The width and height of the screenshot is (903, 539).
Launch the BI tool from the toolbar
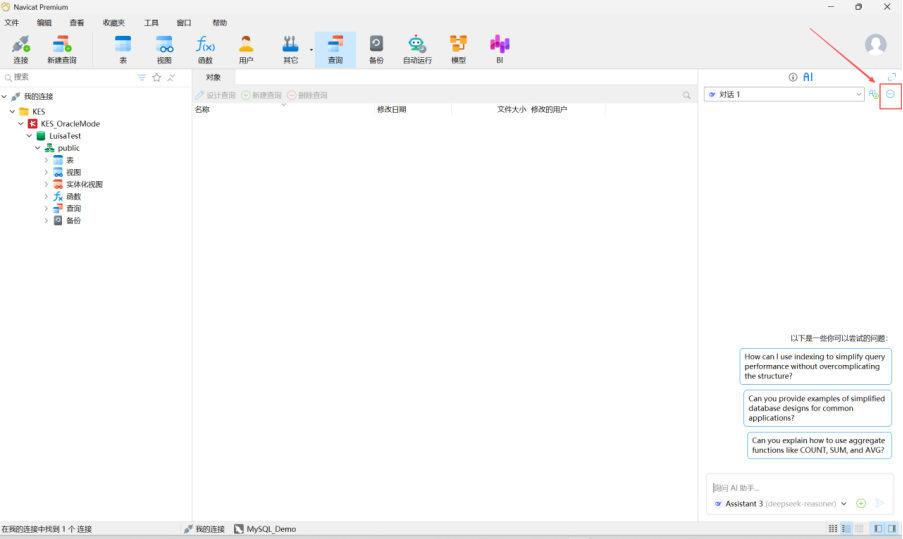499,49
